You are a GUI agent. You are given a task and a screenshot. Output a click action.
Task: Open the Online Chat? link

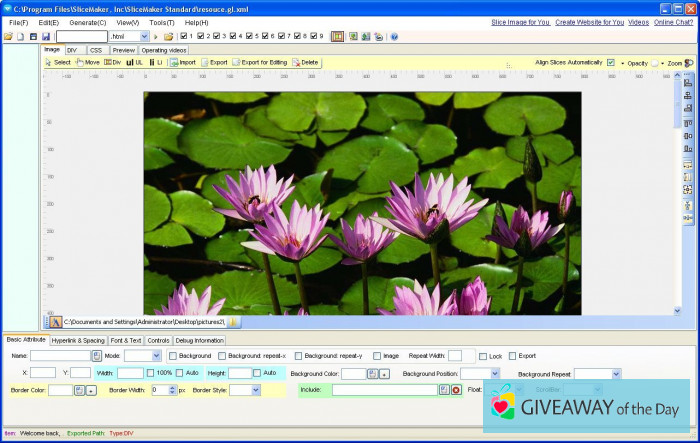[x=675, y=22]
